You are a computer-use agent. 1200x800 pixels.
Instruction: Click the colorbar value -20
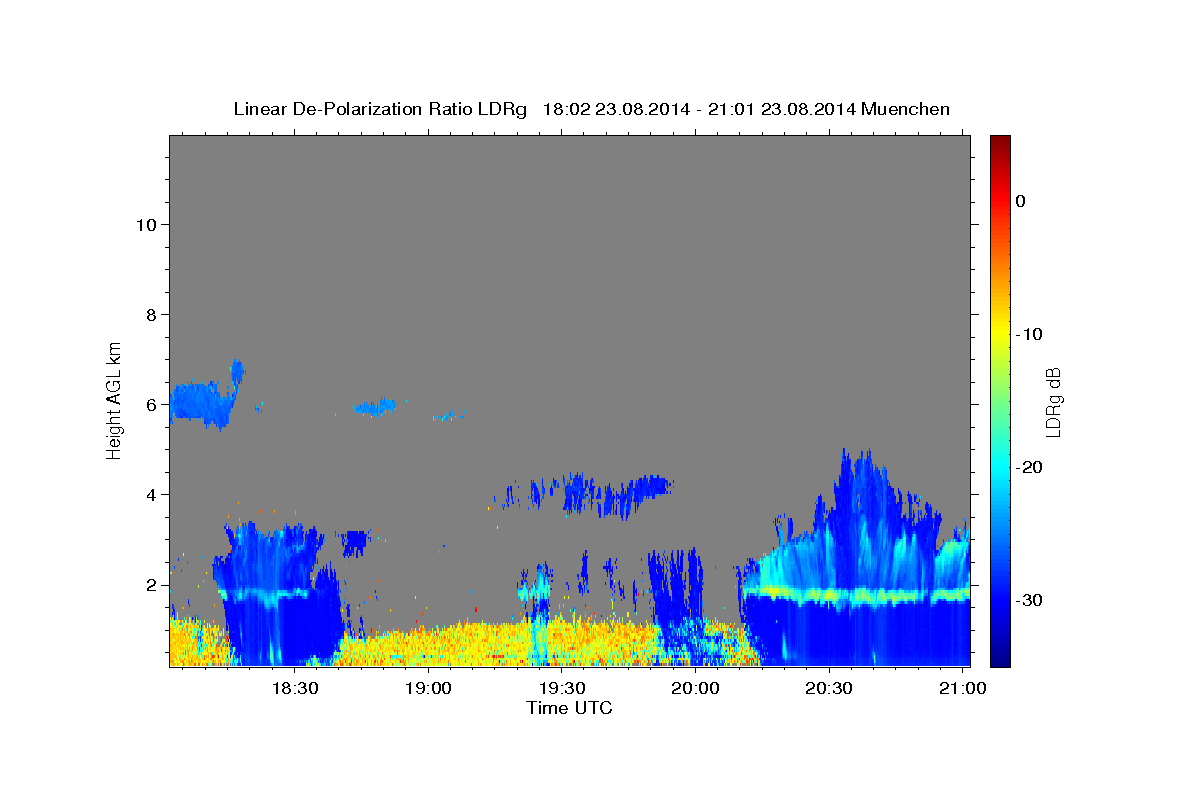[1030, 467]
